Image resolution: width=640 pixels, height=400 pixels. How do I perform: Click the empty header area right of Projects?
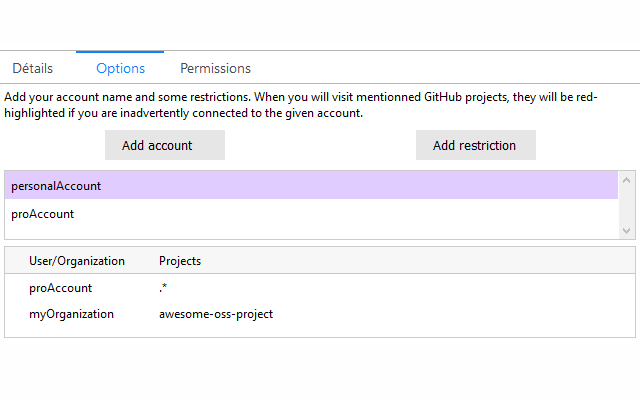420,261
